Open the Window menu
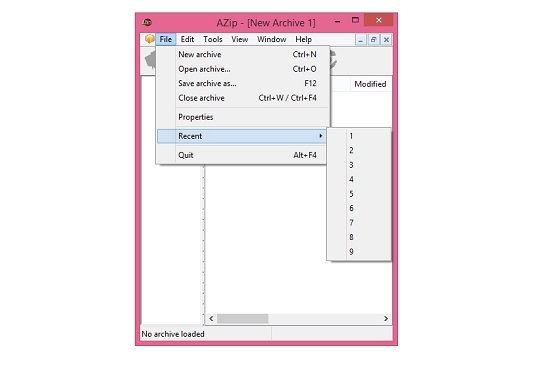550x365 pixels. [x=271, y=39]
